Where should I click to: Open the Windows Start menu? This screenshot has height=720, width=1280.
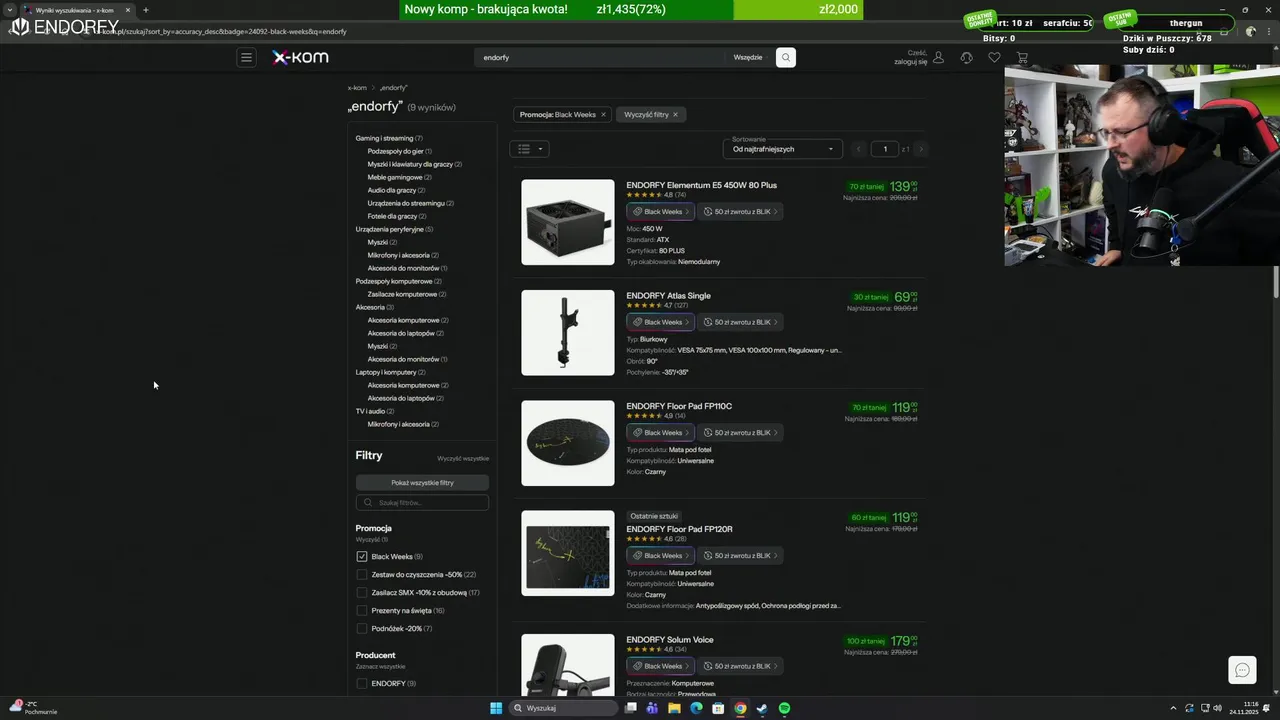[x=496, y=708]
